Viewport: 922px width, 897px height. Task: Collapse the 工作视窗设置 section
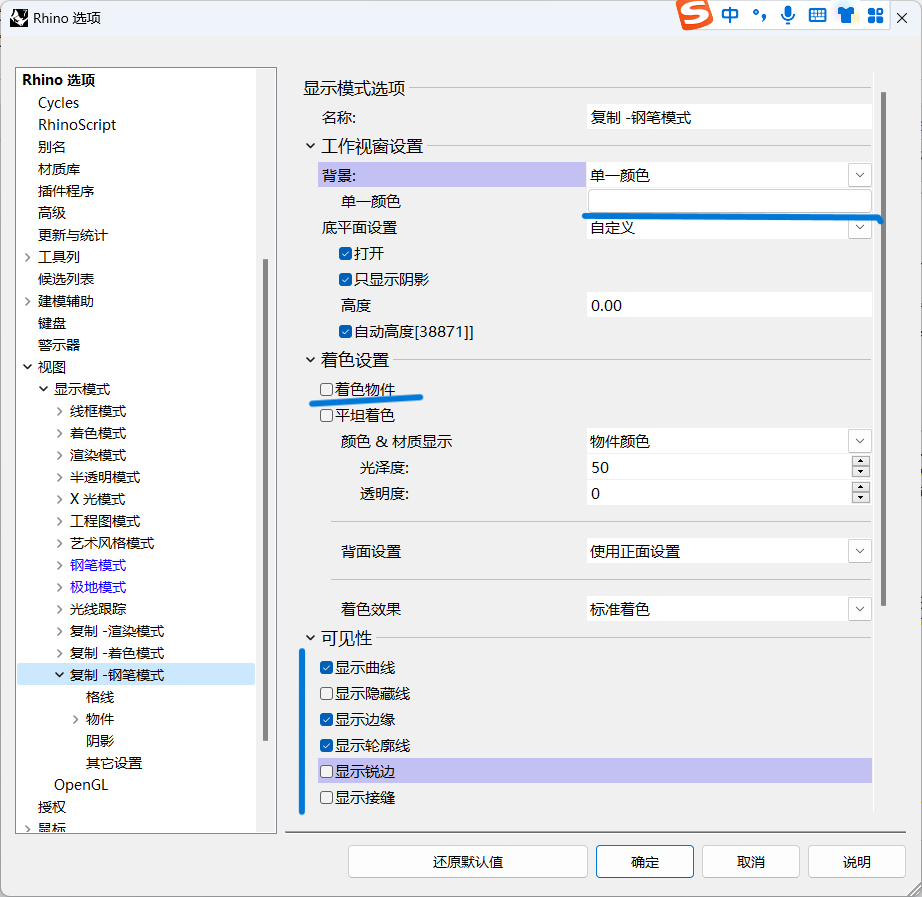pos(310,146)
